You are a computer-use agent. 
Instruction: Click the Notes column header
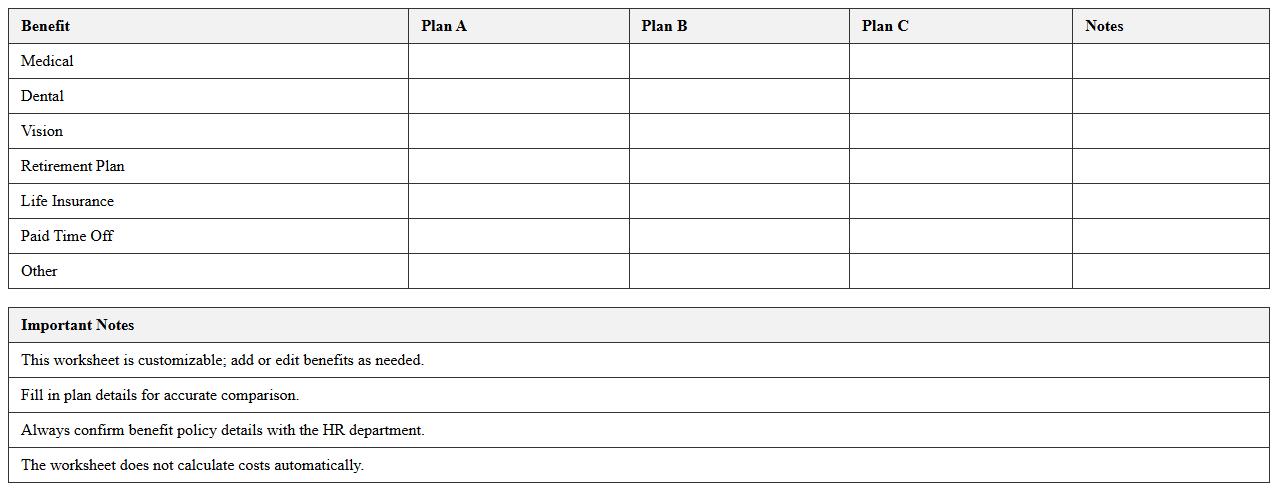click(x=1104, y=26)
